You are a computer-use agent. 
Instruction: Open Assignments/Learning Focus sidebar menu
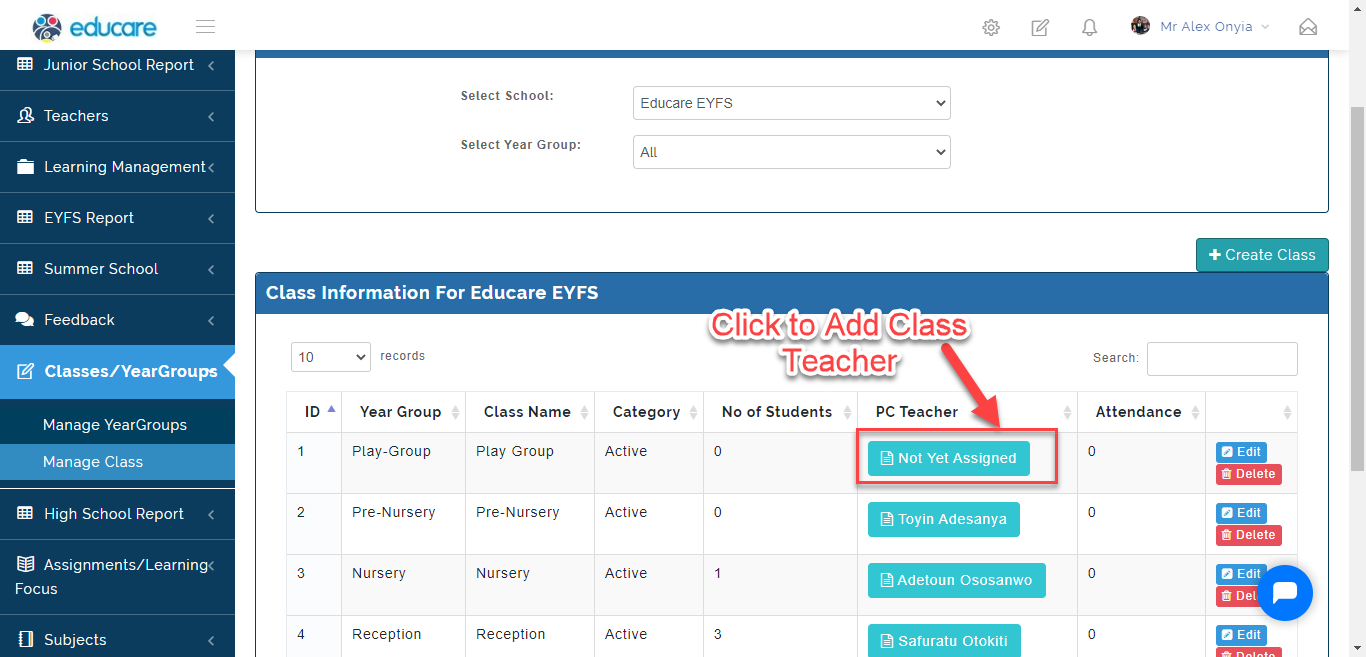(117, 577)
